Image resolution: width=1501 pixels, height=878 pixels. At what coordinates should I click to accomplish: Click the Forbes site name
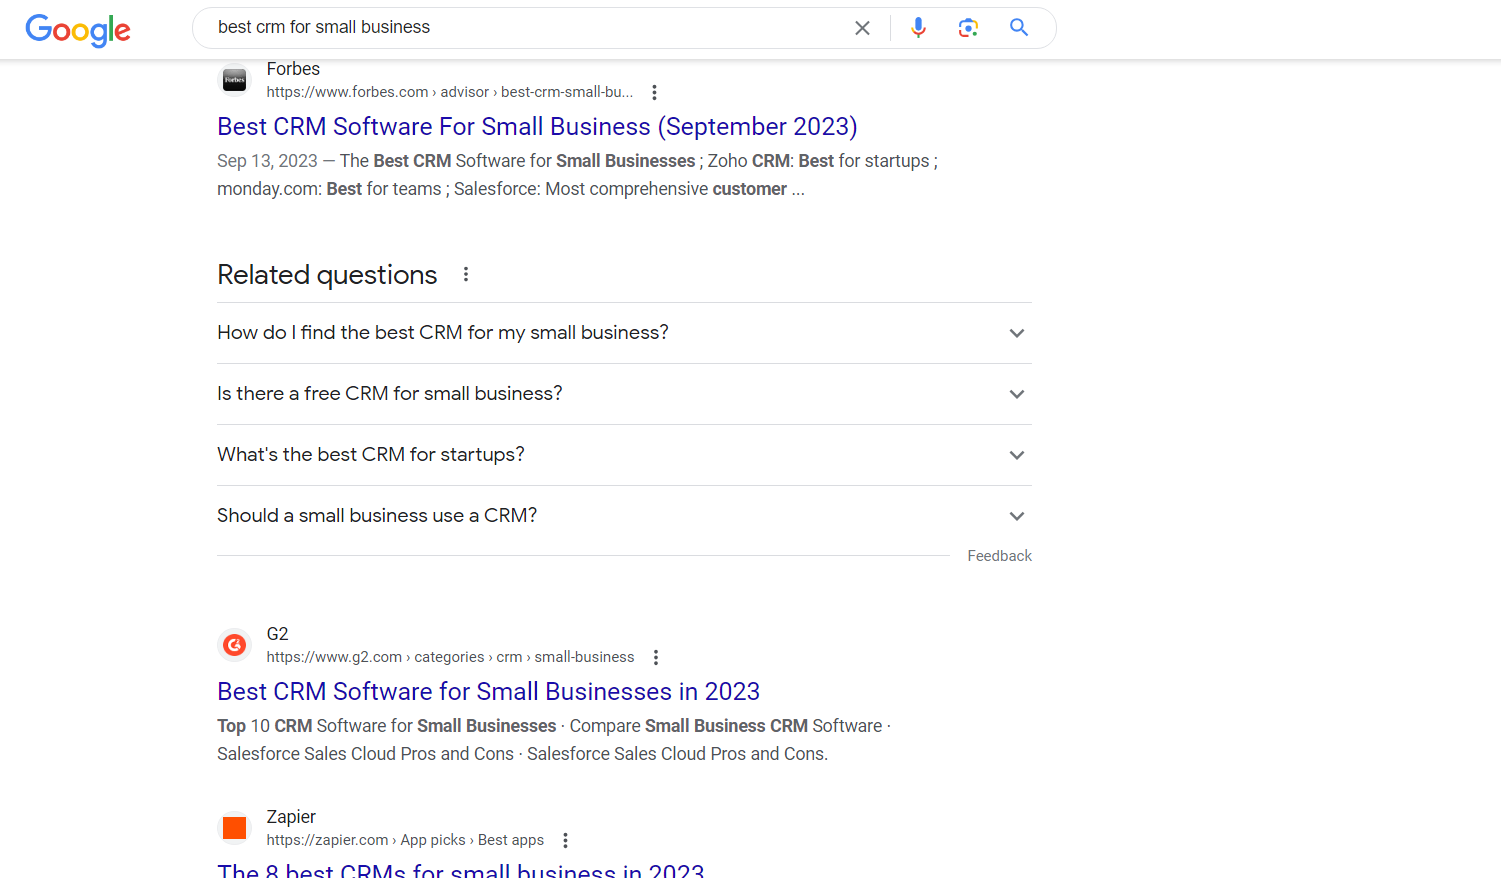pyautogui.click(x=293, y=69)
